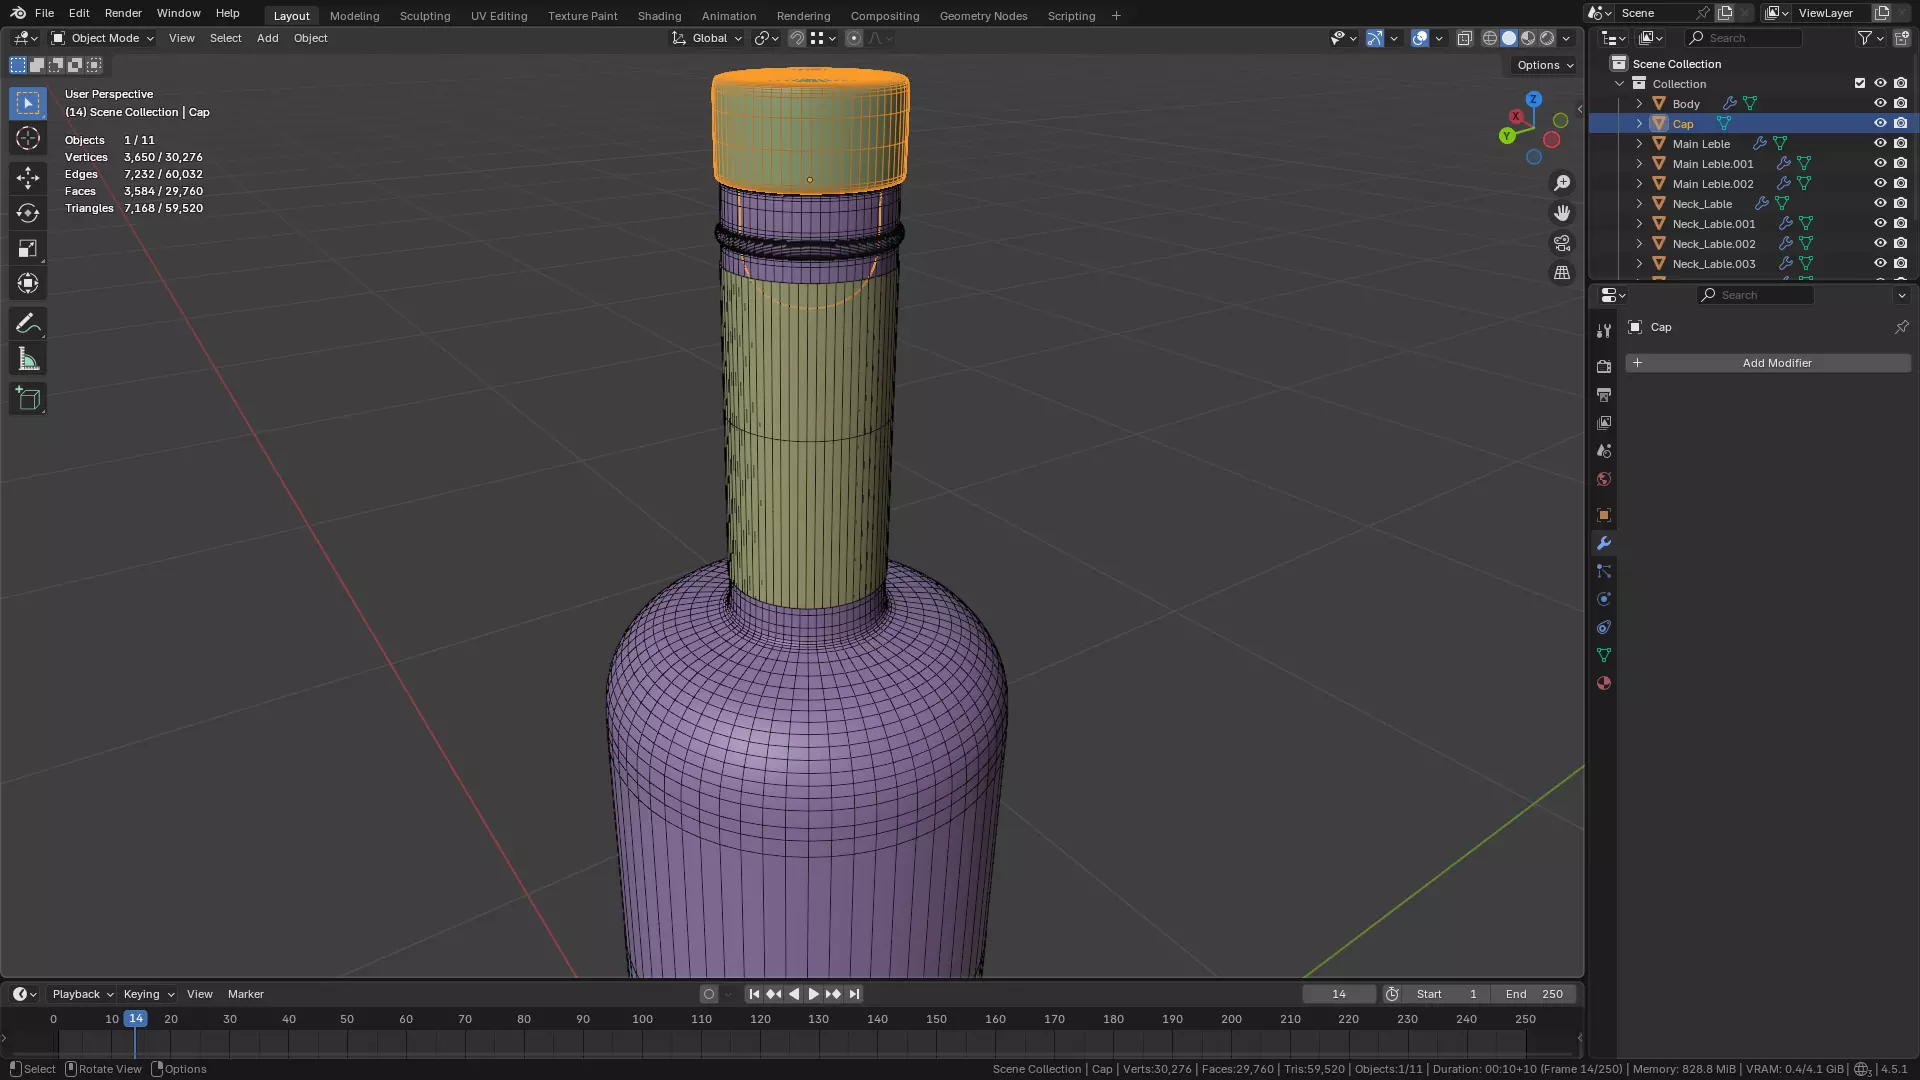Switch orthographic/perspective grid icon
The width and height of the screenshot is (1920, 1080).
click(x=1562, y=273)
